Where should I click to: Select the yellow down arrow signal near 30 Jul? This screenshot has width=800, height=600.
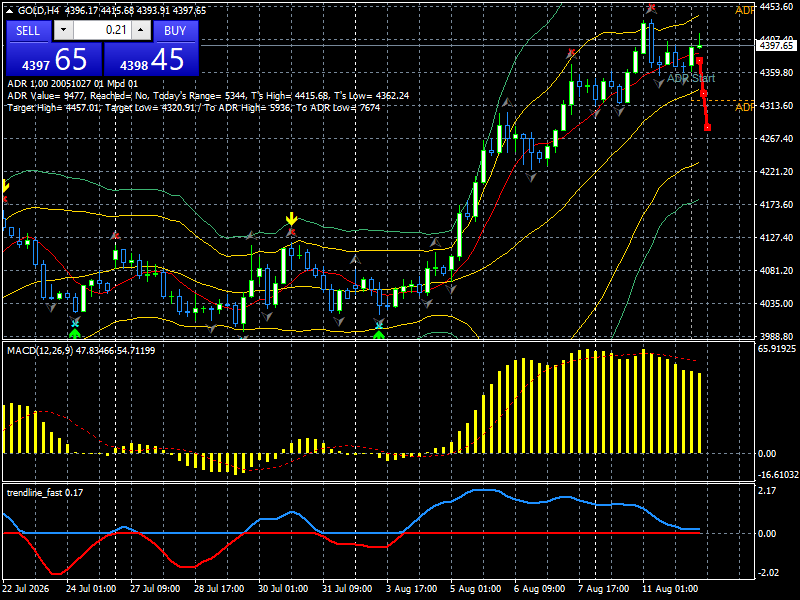[x=291, y=219]
